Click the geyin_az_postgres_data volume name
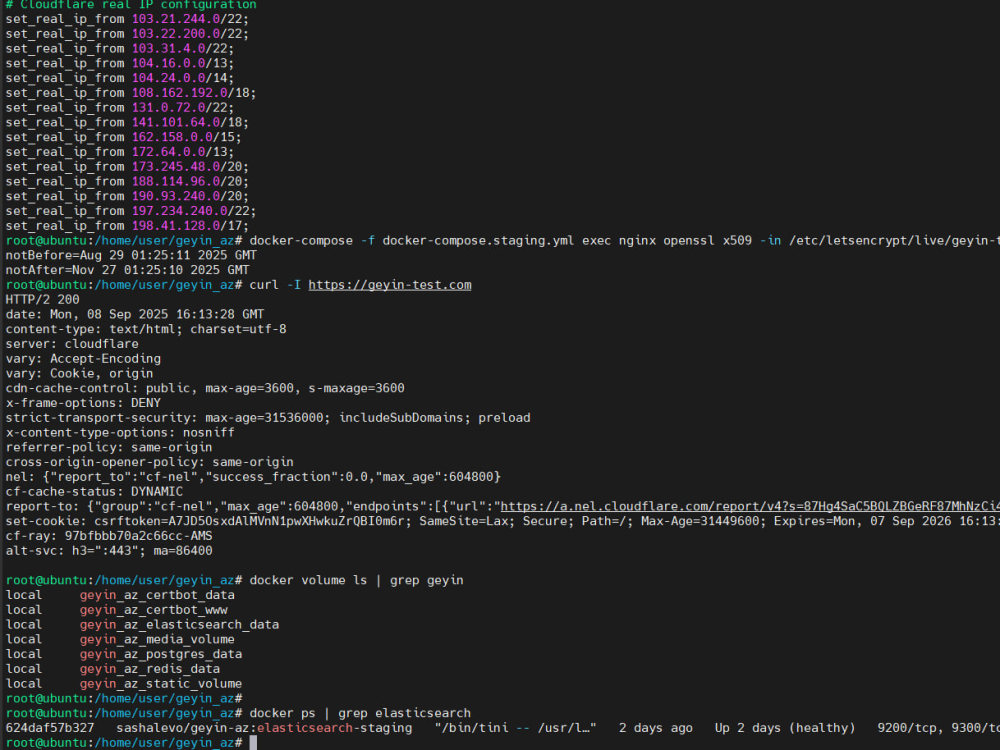Screen dimensions: 1000x750 tap(161, 654)
